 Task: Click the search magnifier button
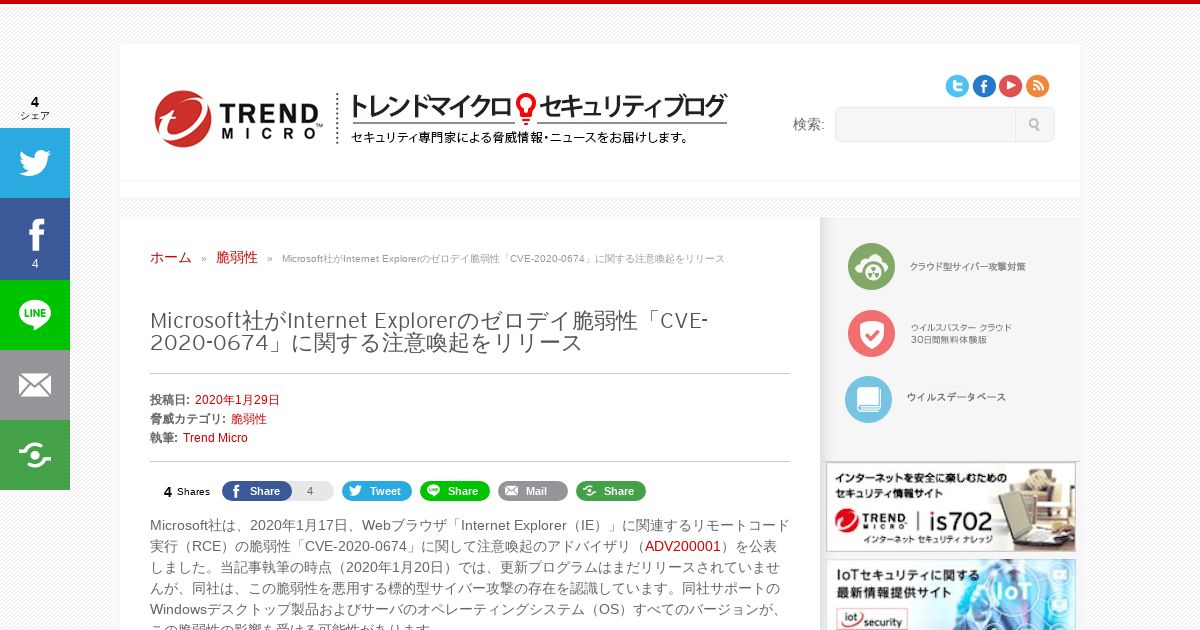click(x=1034, y=125)
